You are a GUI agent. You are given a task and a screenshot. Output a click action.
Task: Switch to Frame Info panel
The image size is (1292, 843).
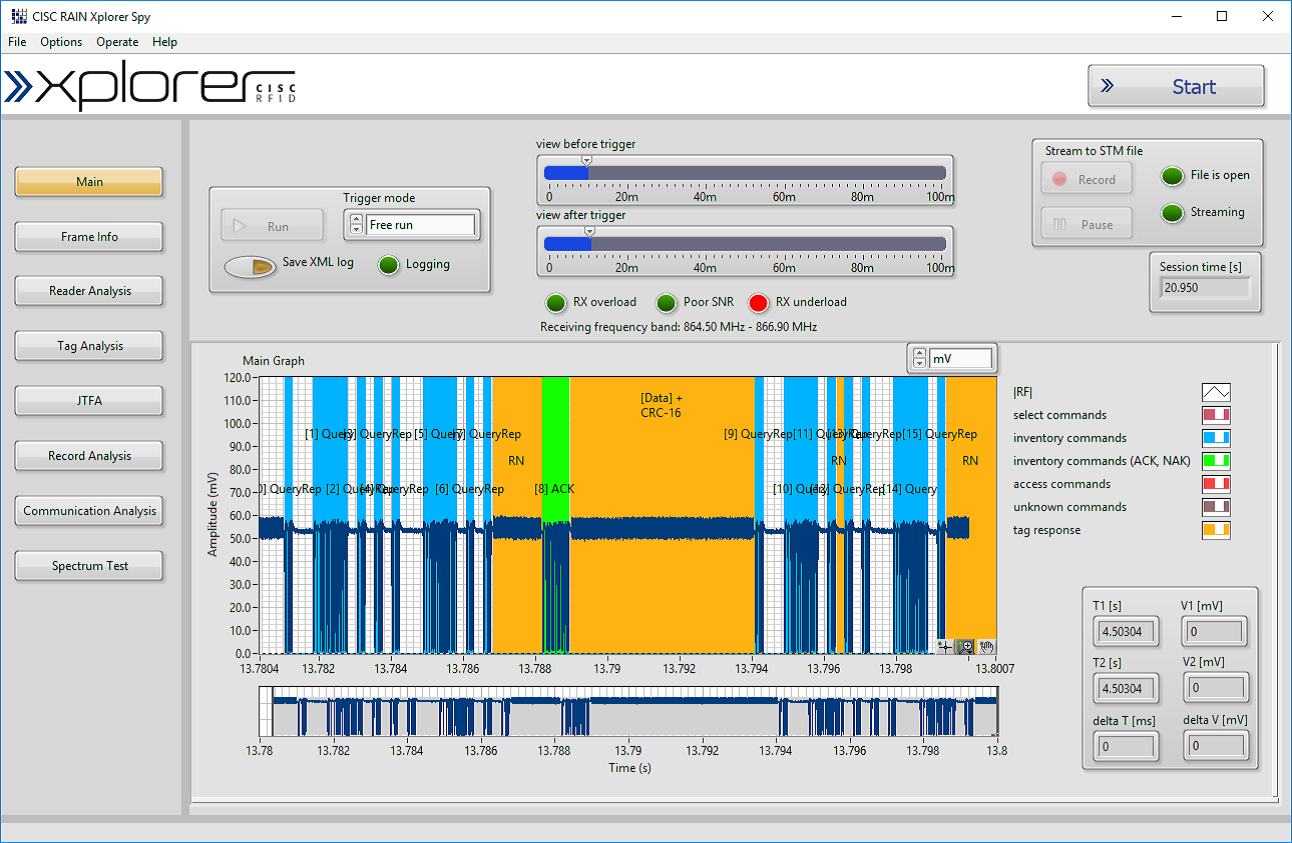pyautogui.click(x=89, y=237)
